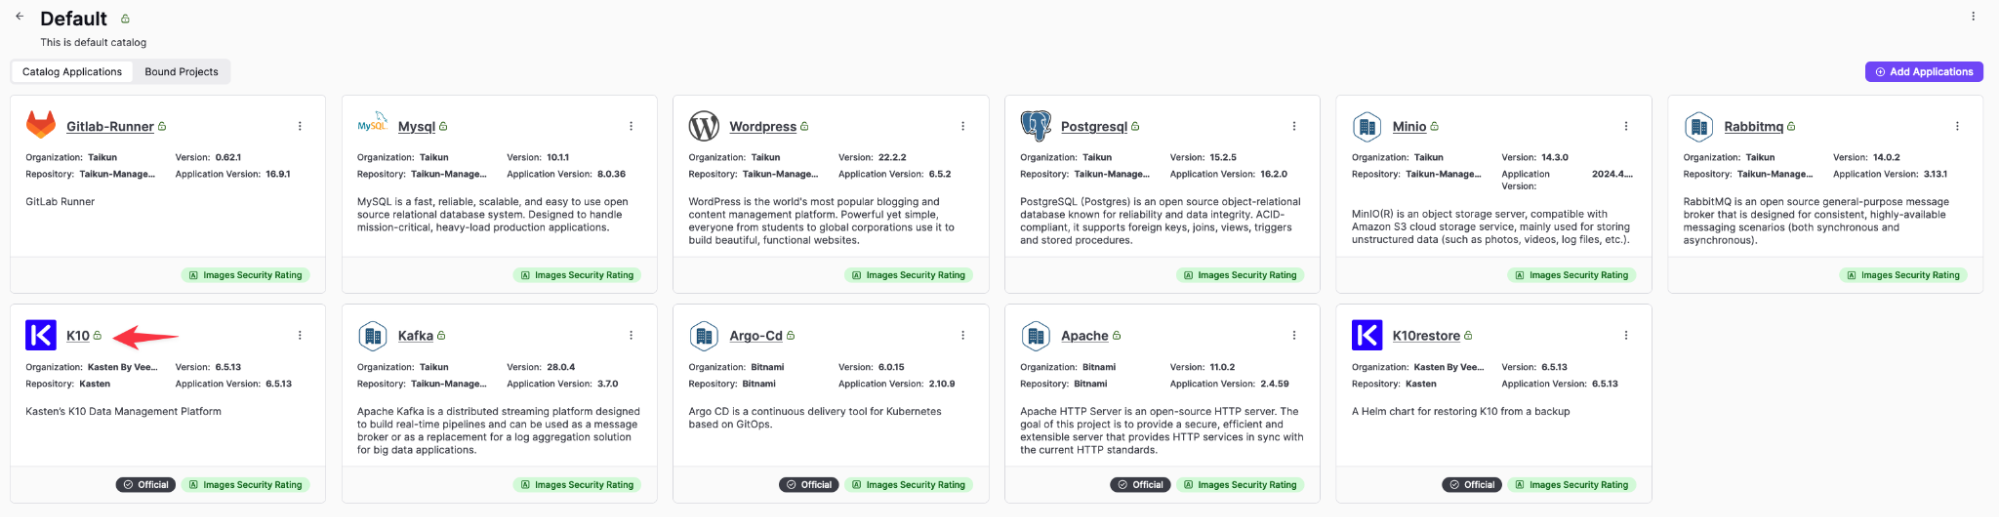Select the Catalog Applications tab
Viewport: 1999px width, 518px height.
pyautogui.click(x=72, y=72)
